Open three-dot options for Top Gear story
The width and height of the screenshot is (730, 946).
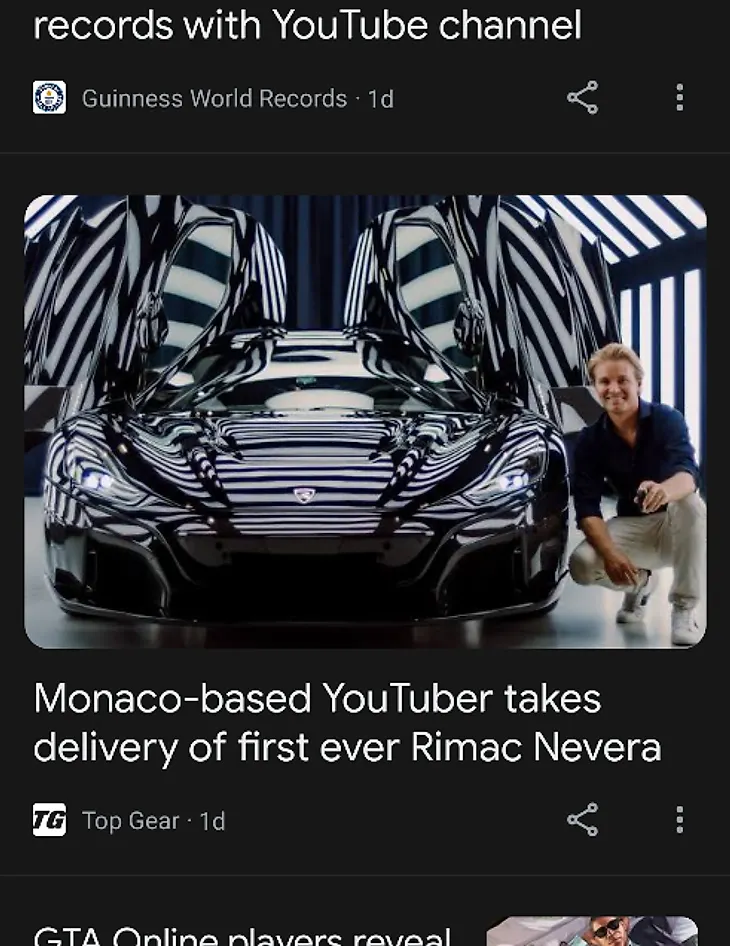(x=679, y=819)
